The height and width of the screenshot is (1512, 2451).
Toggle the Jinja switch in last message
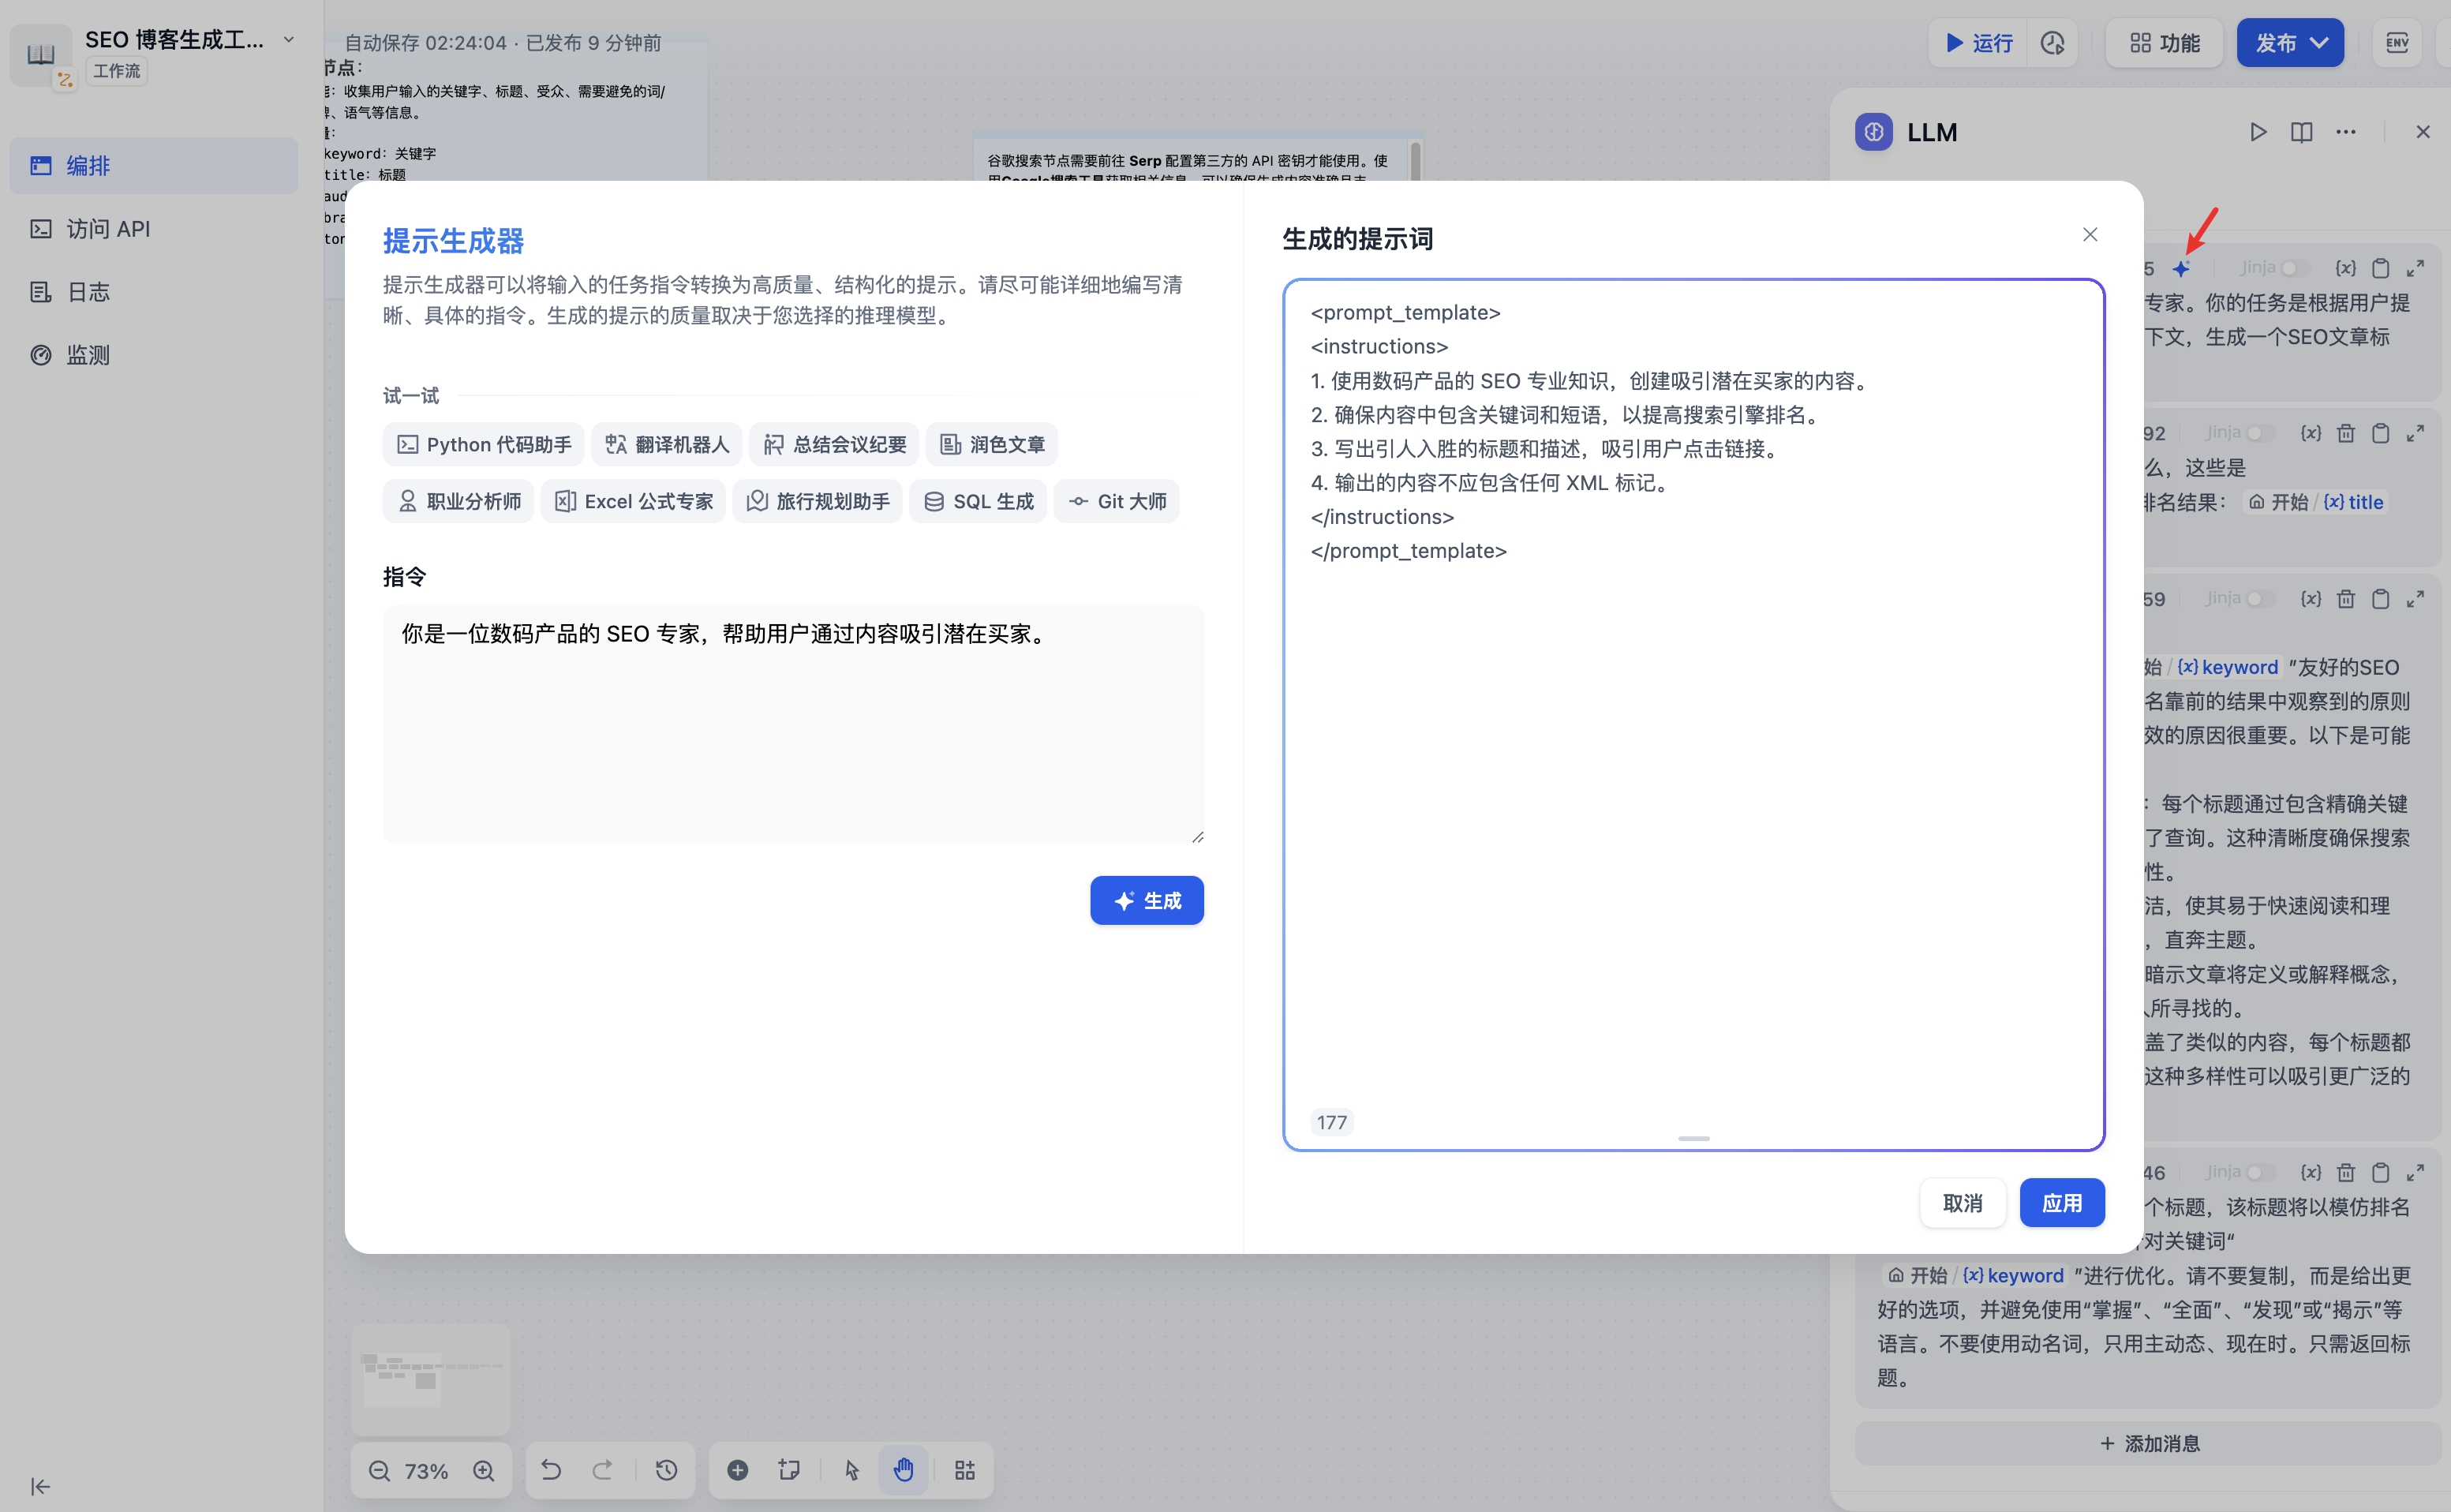(x=2259, y=1172)
